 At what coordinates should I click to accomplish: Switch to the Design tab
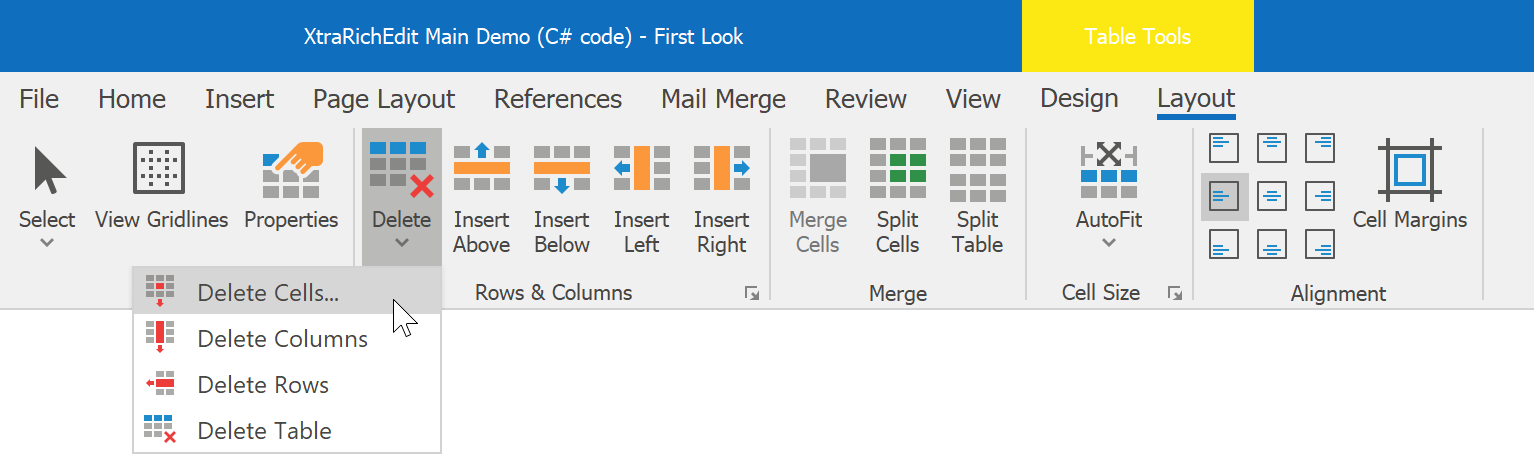[x=1079, y=99]
